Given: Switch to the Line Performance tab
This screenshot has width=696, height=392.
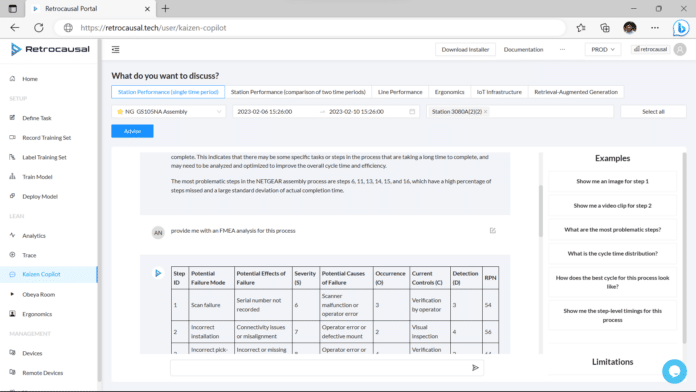Looking at the screenshot, I should (x=400, y=92).
